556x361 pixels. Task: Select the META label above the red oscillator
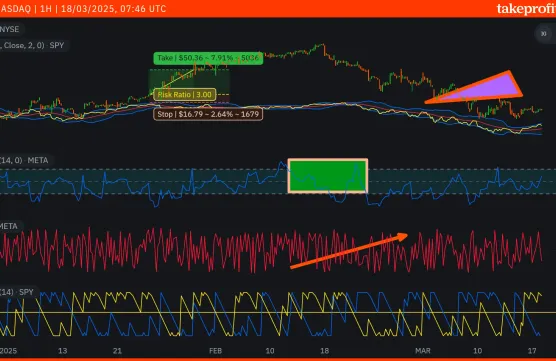pyautogui.click(x=9, y=226)
